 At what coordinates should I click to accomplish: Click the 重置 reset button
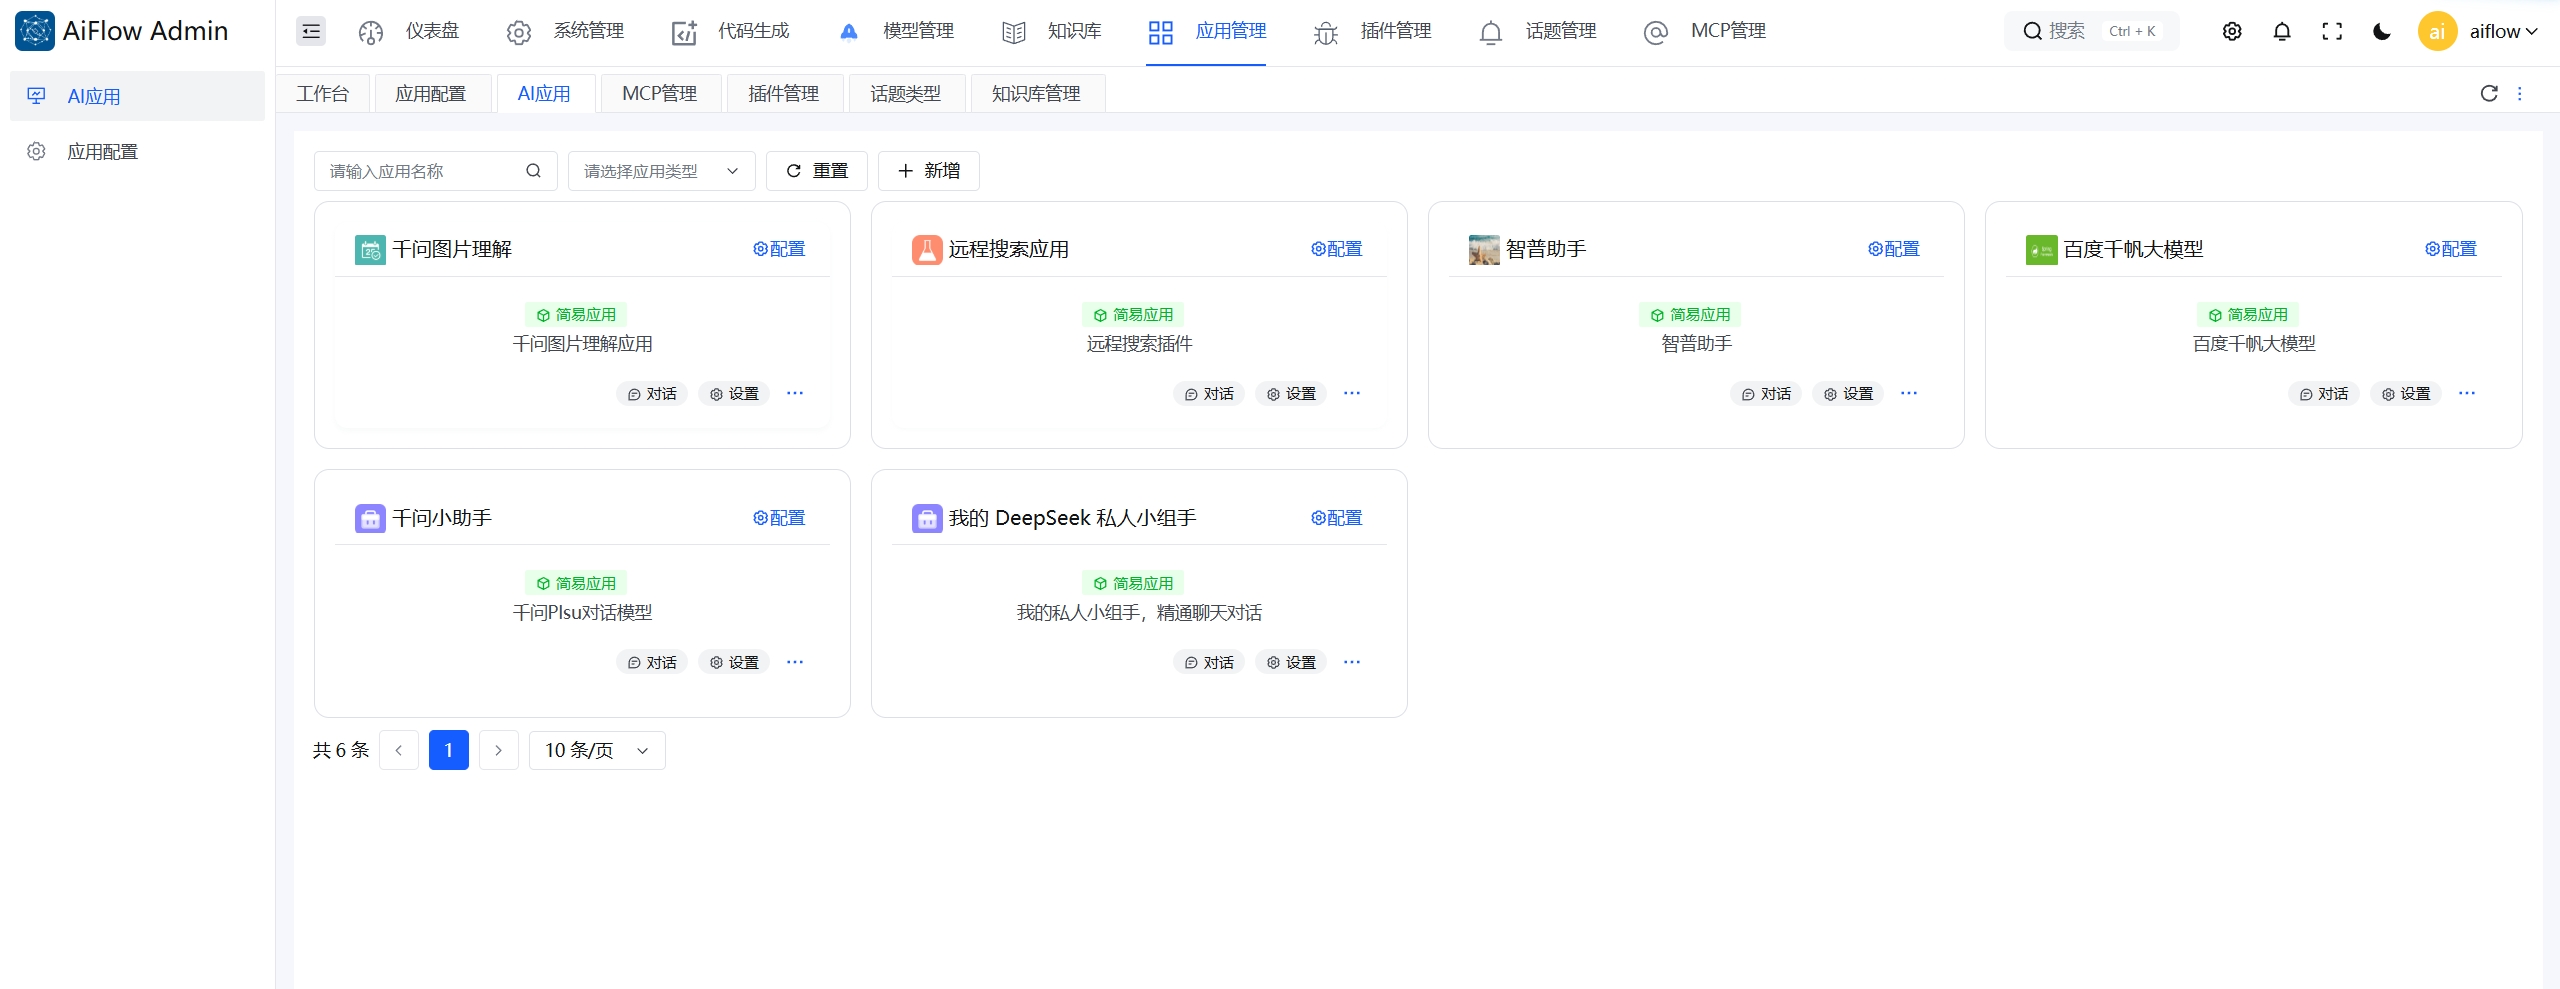(x=815, y=170)
